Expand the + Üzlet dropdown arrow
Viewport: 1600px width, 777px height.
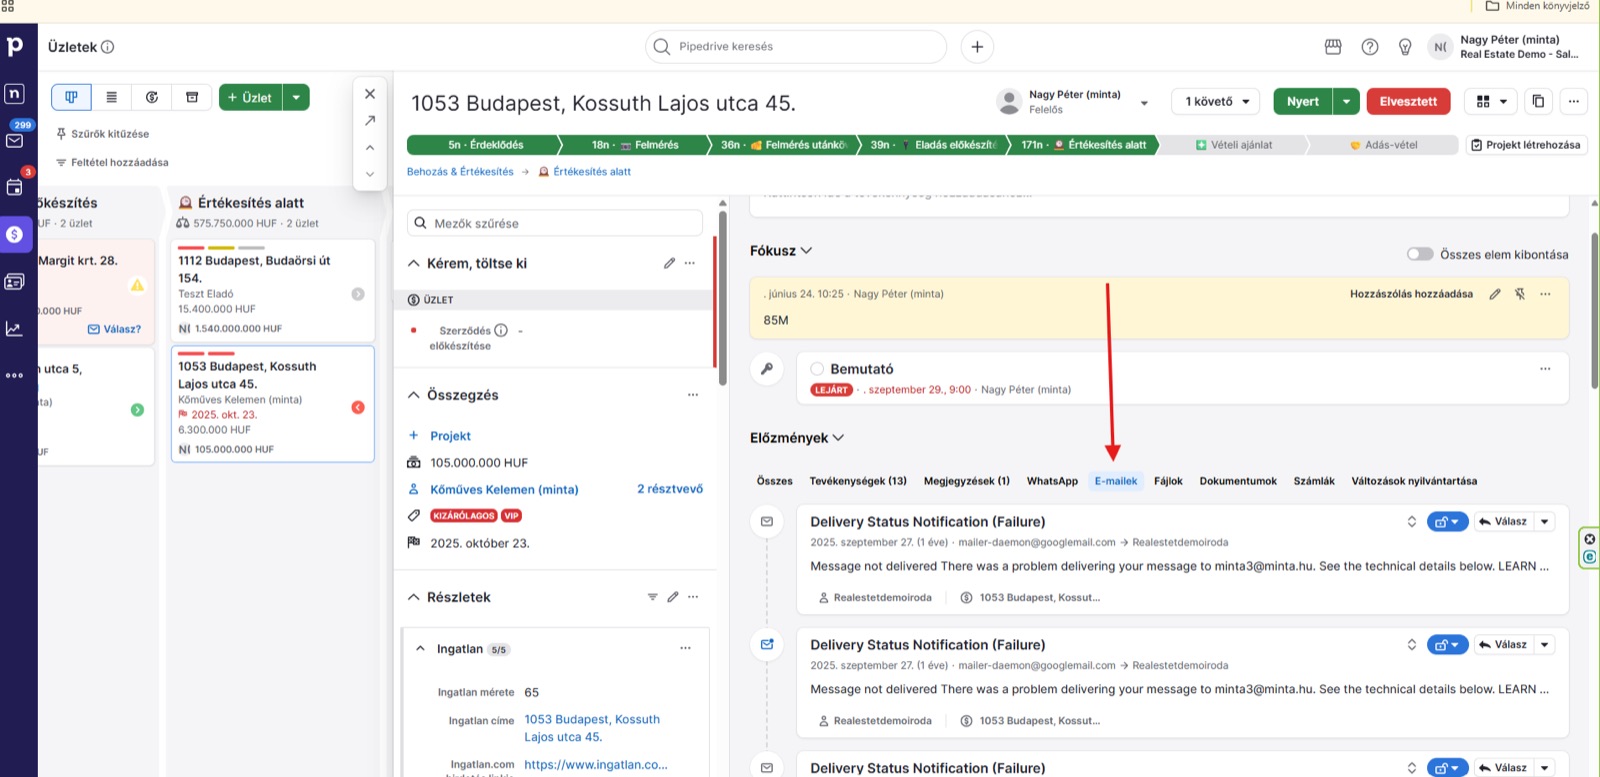click(296, 97)
